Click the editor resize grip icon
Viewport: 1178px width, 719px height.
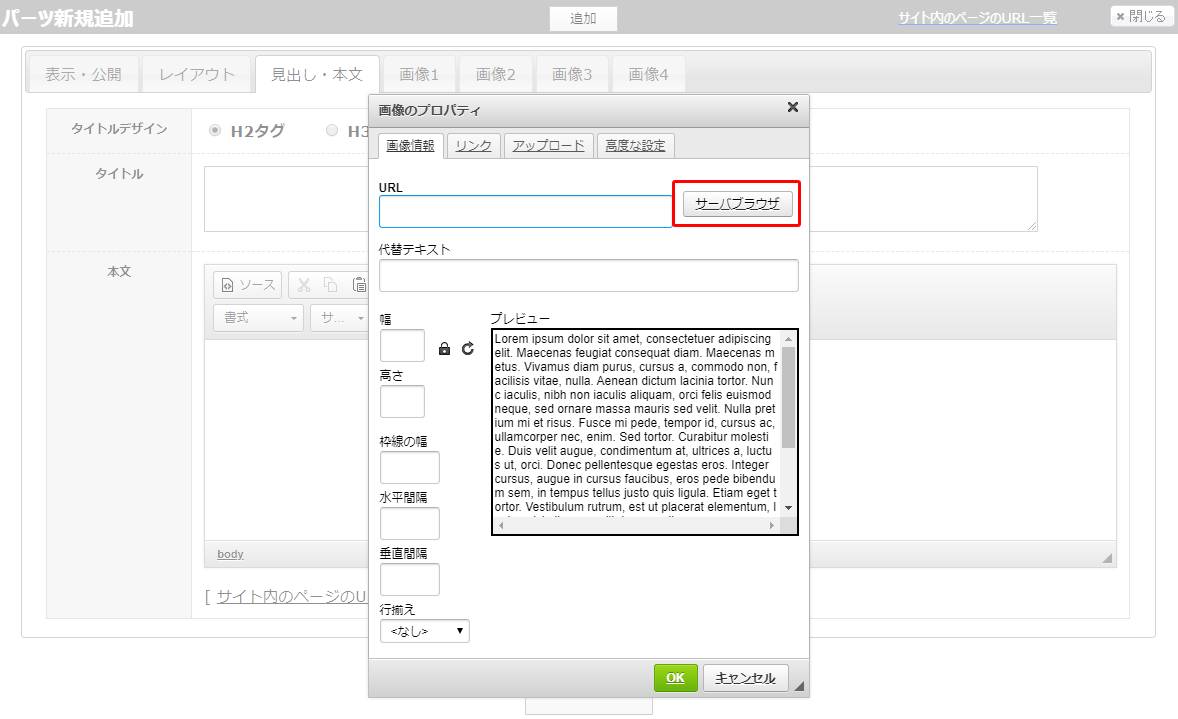[x=1107, y=557]
